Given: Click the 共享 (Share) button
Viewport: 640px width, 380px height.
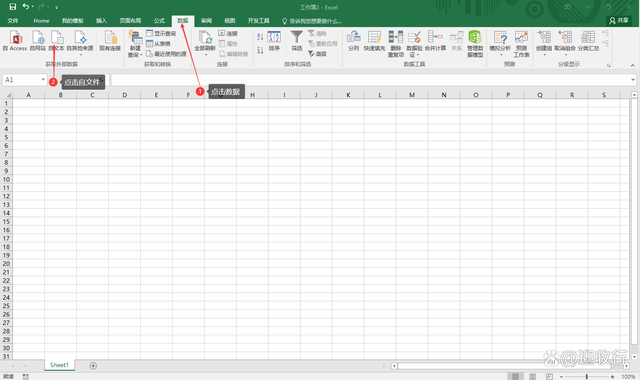Looking at the screenshot, I should click(x=619, y=20).
